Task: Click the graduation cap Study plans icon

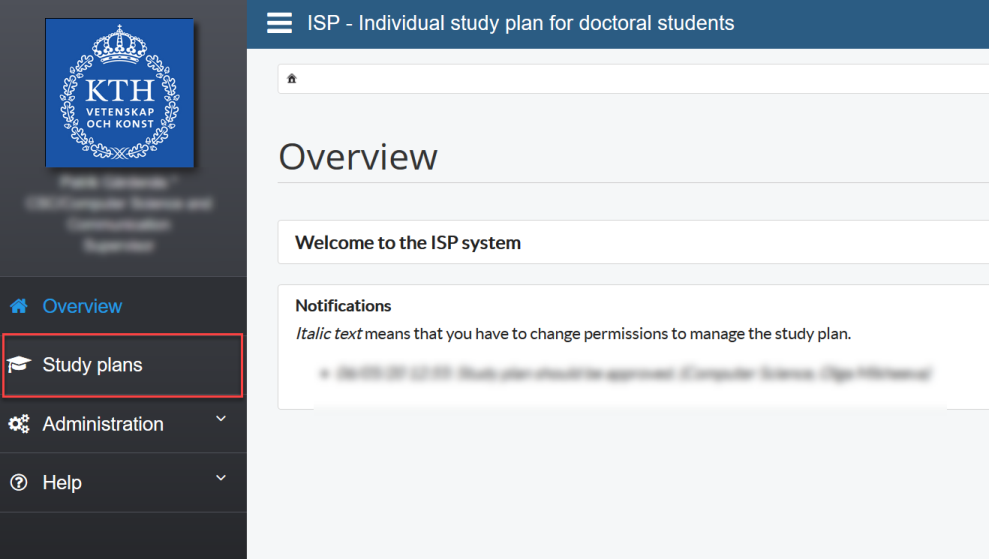Action: tap(19, 365)
